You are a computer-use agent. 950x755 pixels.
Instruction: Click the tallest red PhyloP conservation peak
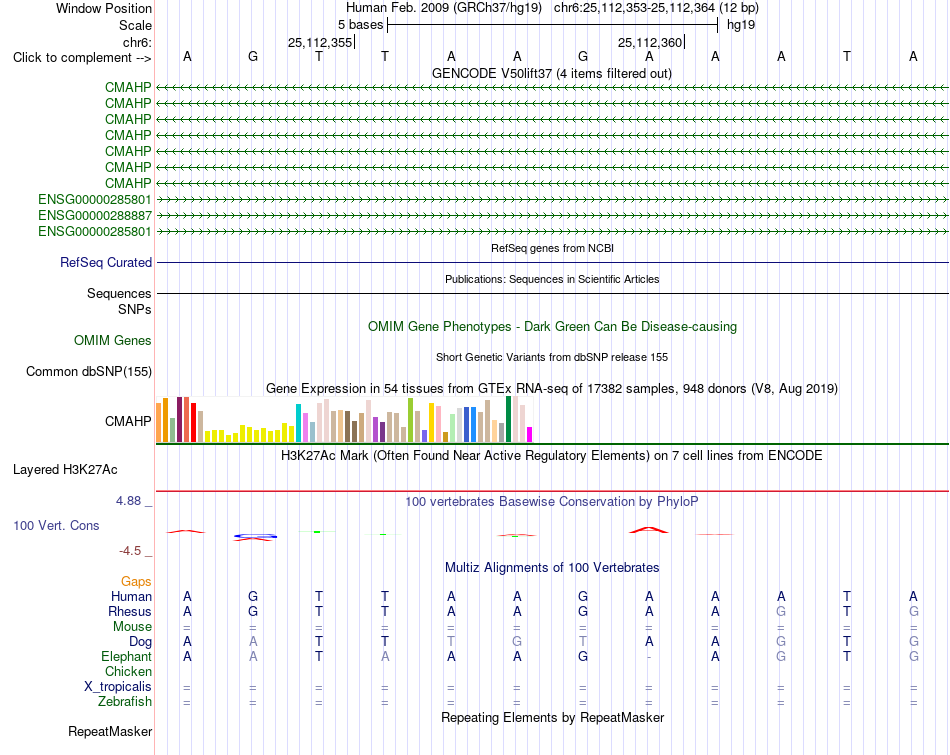click(649, 530)
